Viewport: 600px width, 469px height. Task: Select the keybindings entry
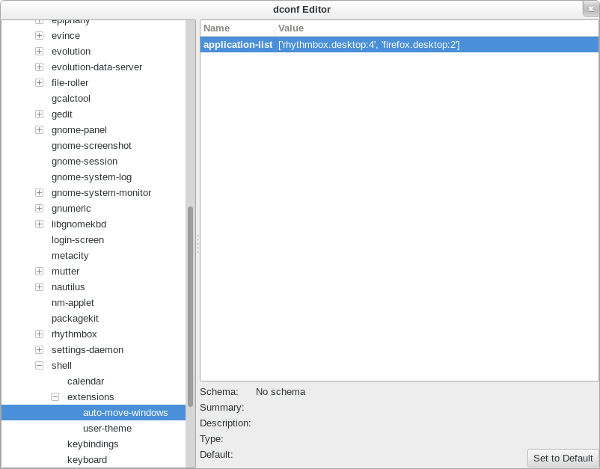93,444
